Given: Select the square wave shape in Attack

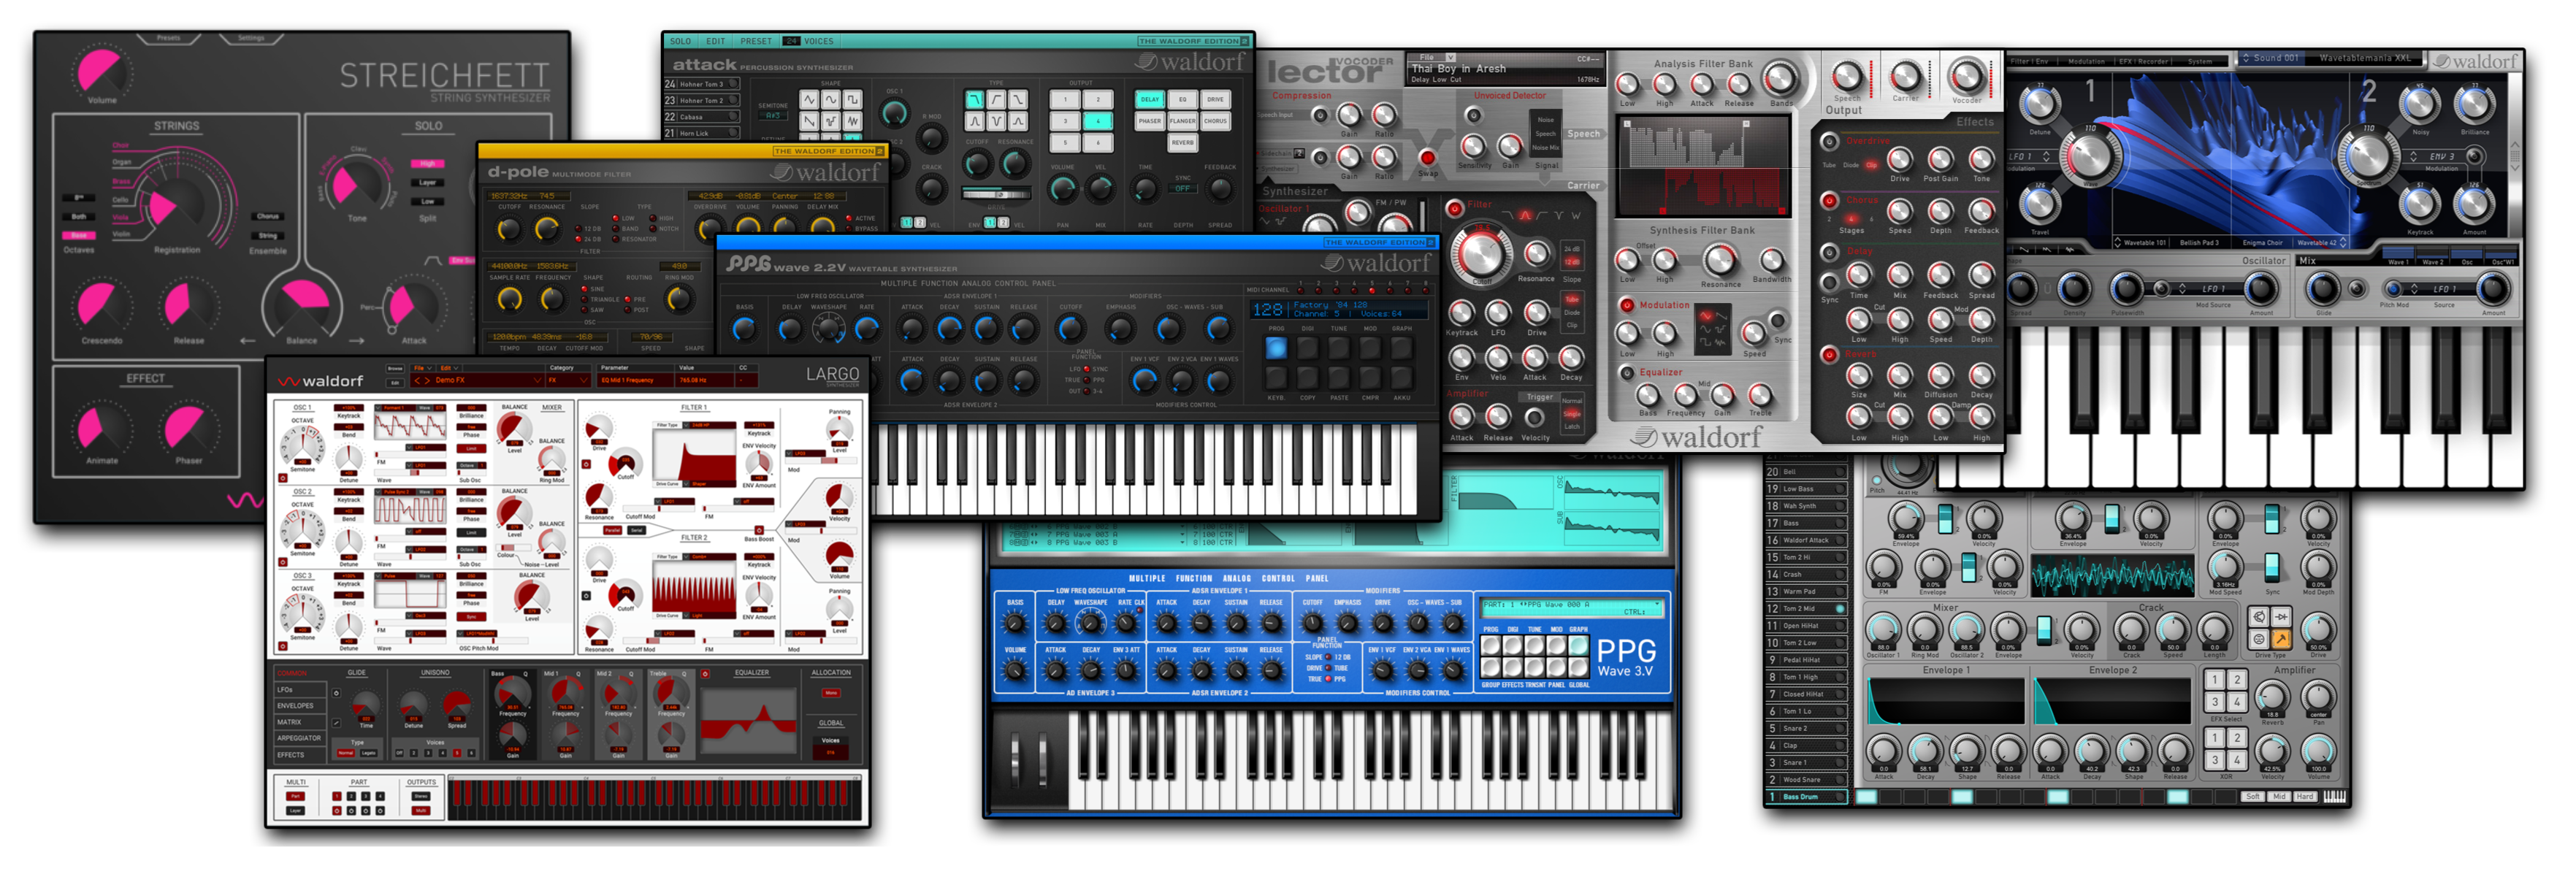Looking at the screenshot, I should 852,100.
